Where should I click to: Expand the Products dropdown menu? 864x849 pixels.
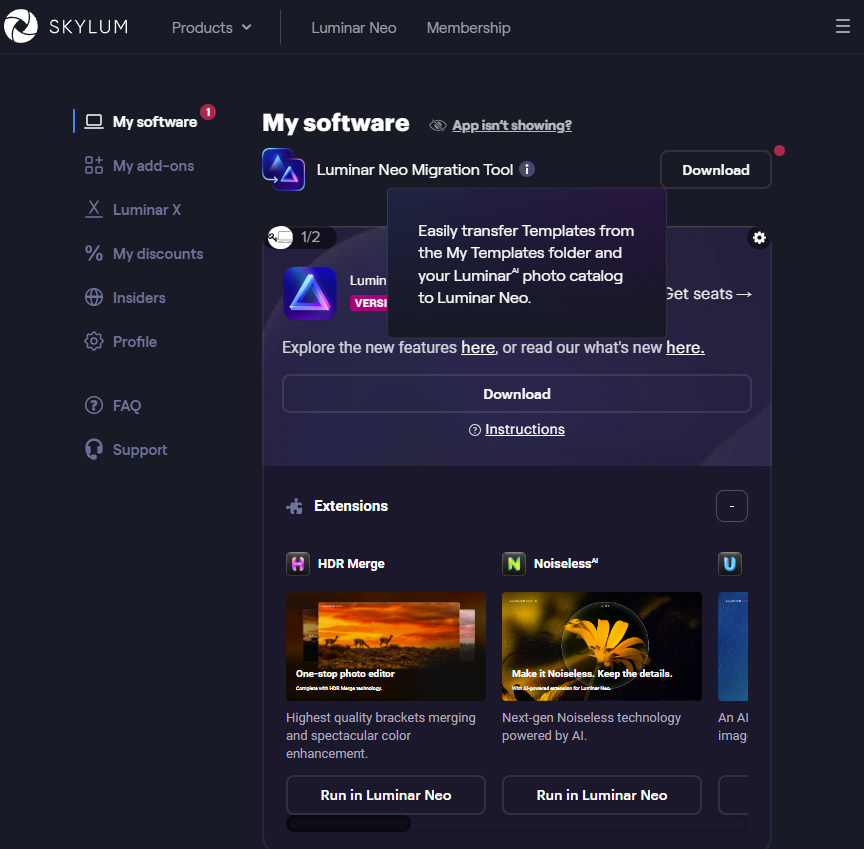point(212,28)
